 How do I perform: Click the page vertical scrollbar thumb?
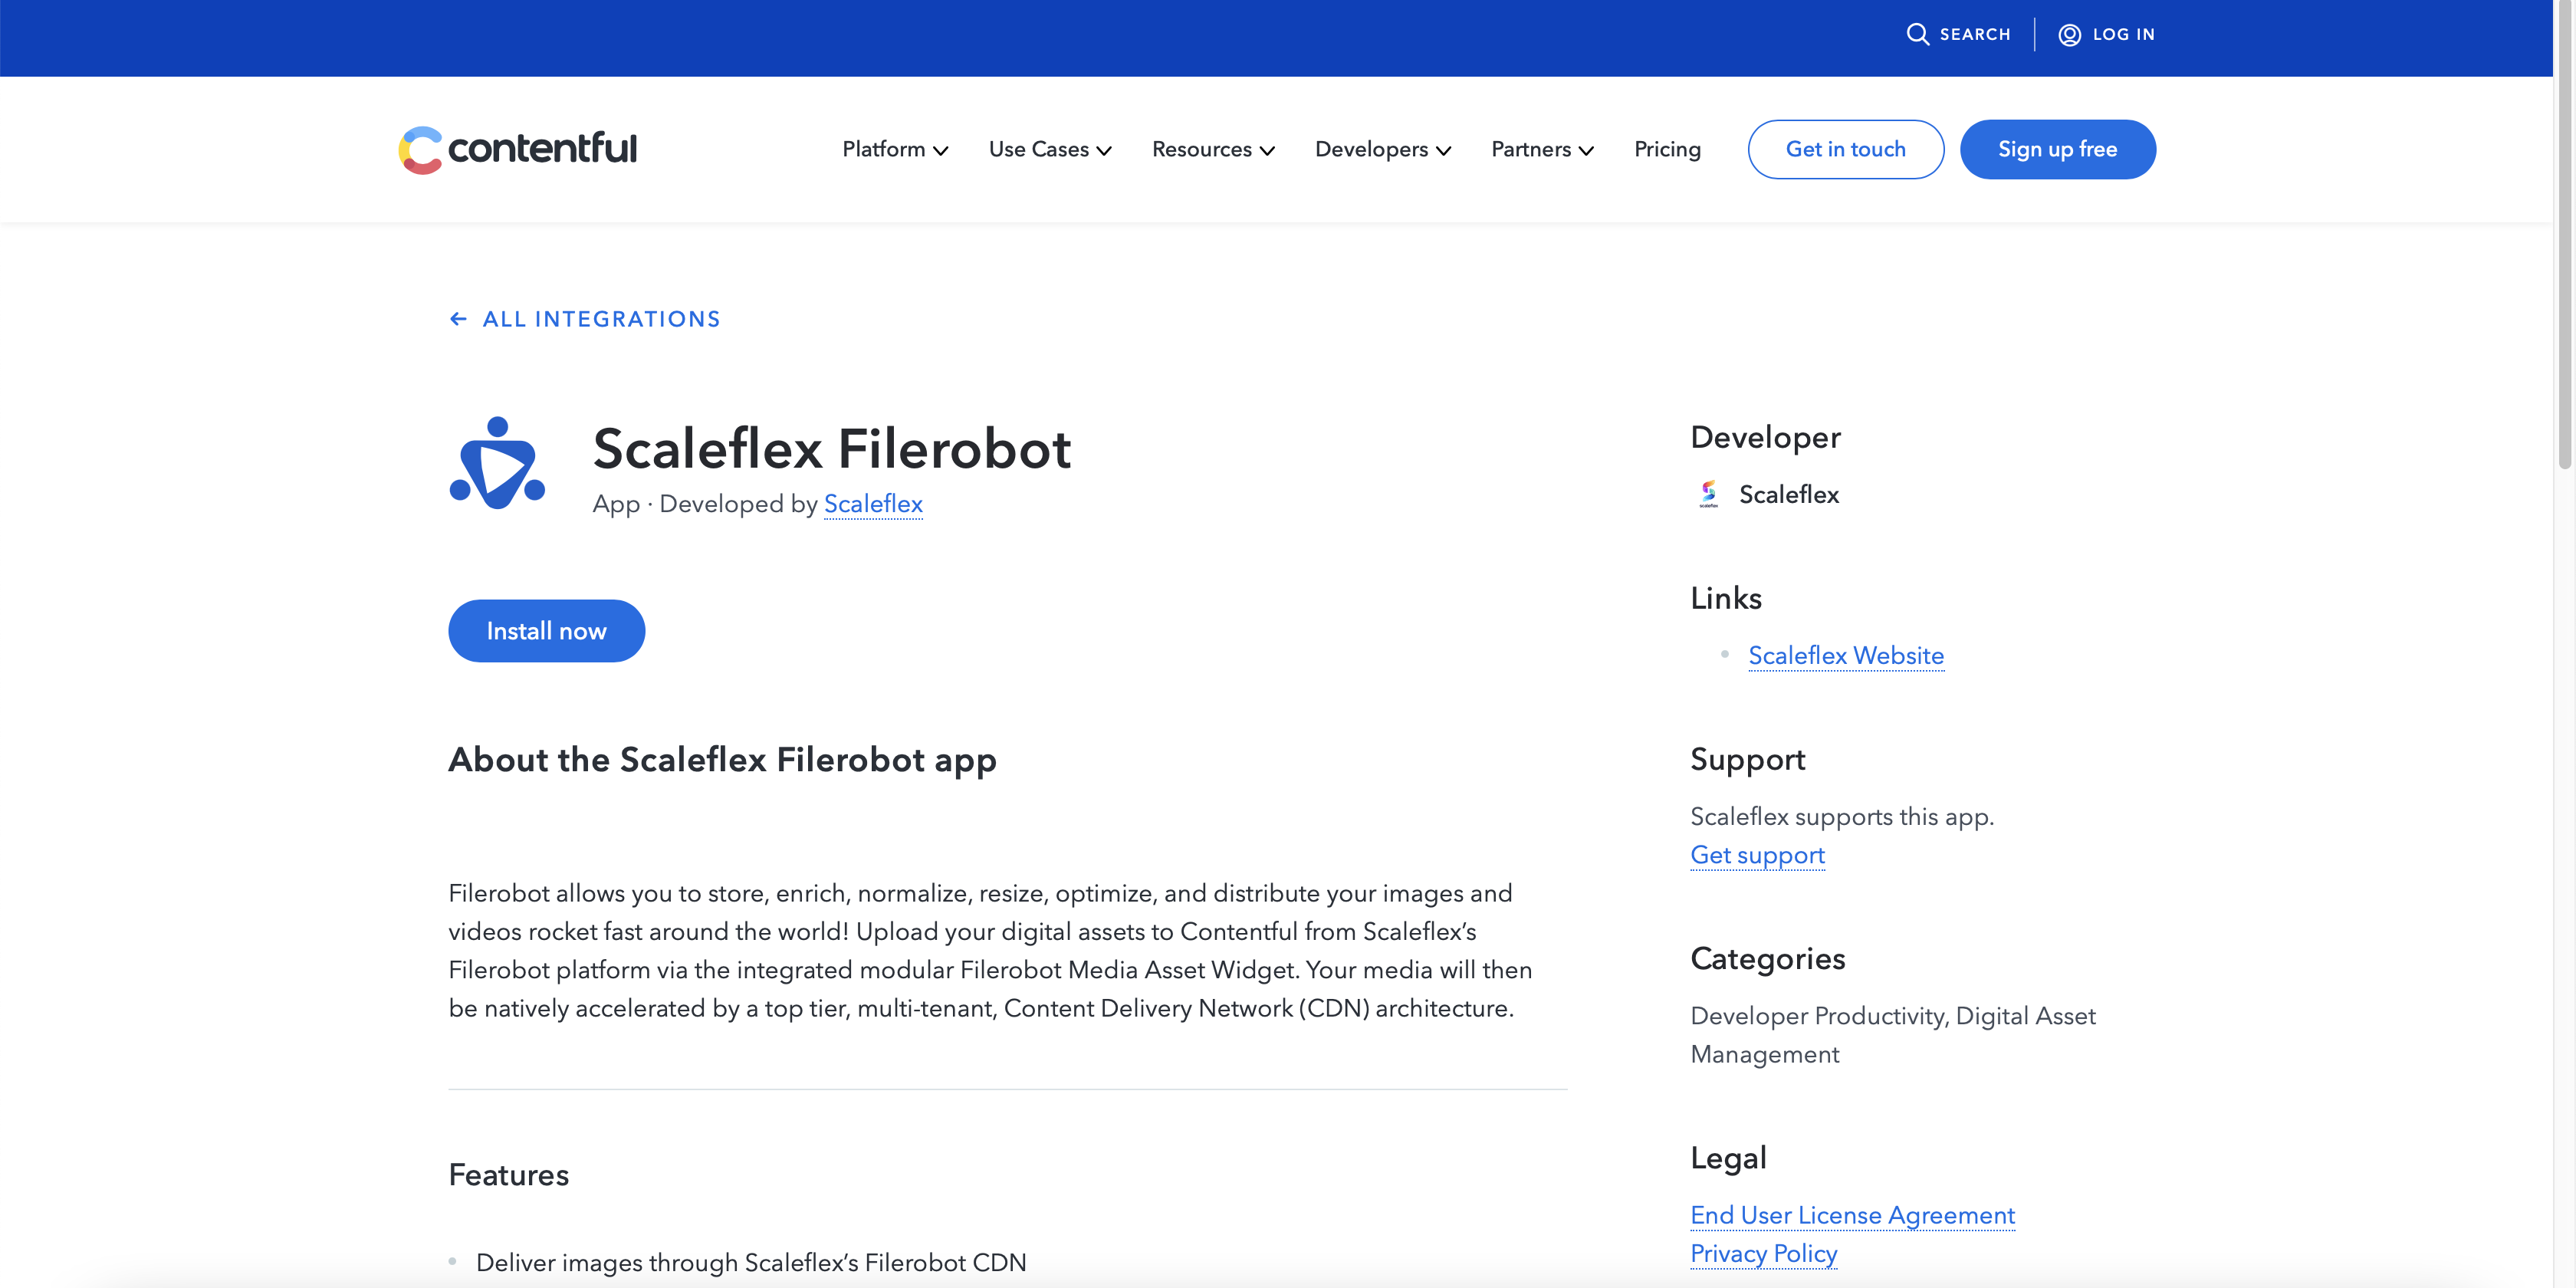click(2564, 235)
